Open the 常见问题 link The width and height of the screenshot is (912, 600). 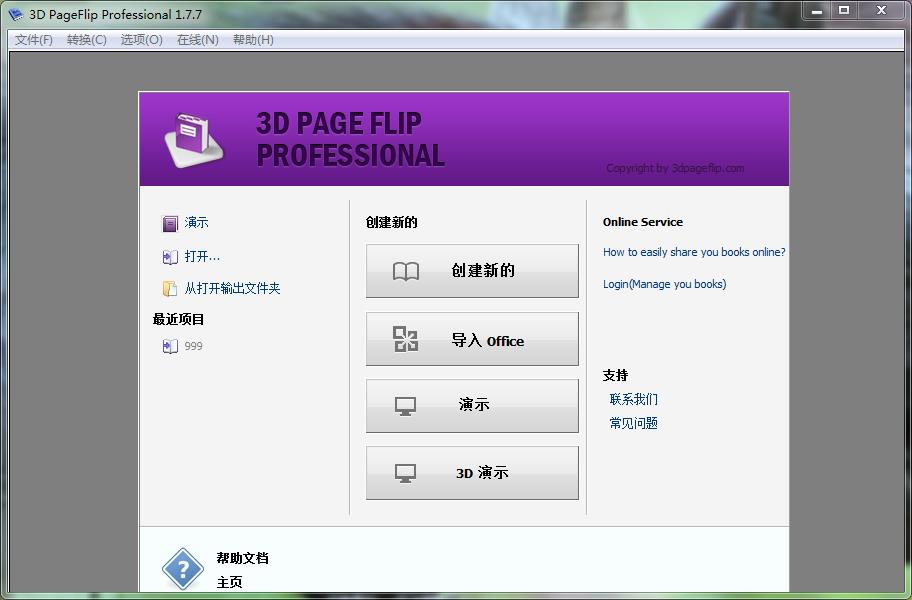click(633, 423)
